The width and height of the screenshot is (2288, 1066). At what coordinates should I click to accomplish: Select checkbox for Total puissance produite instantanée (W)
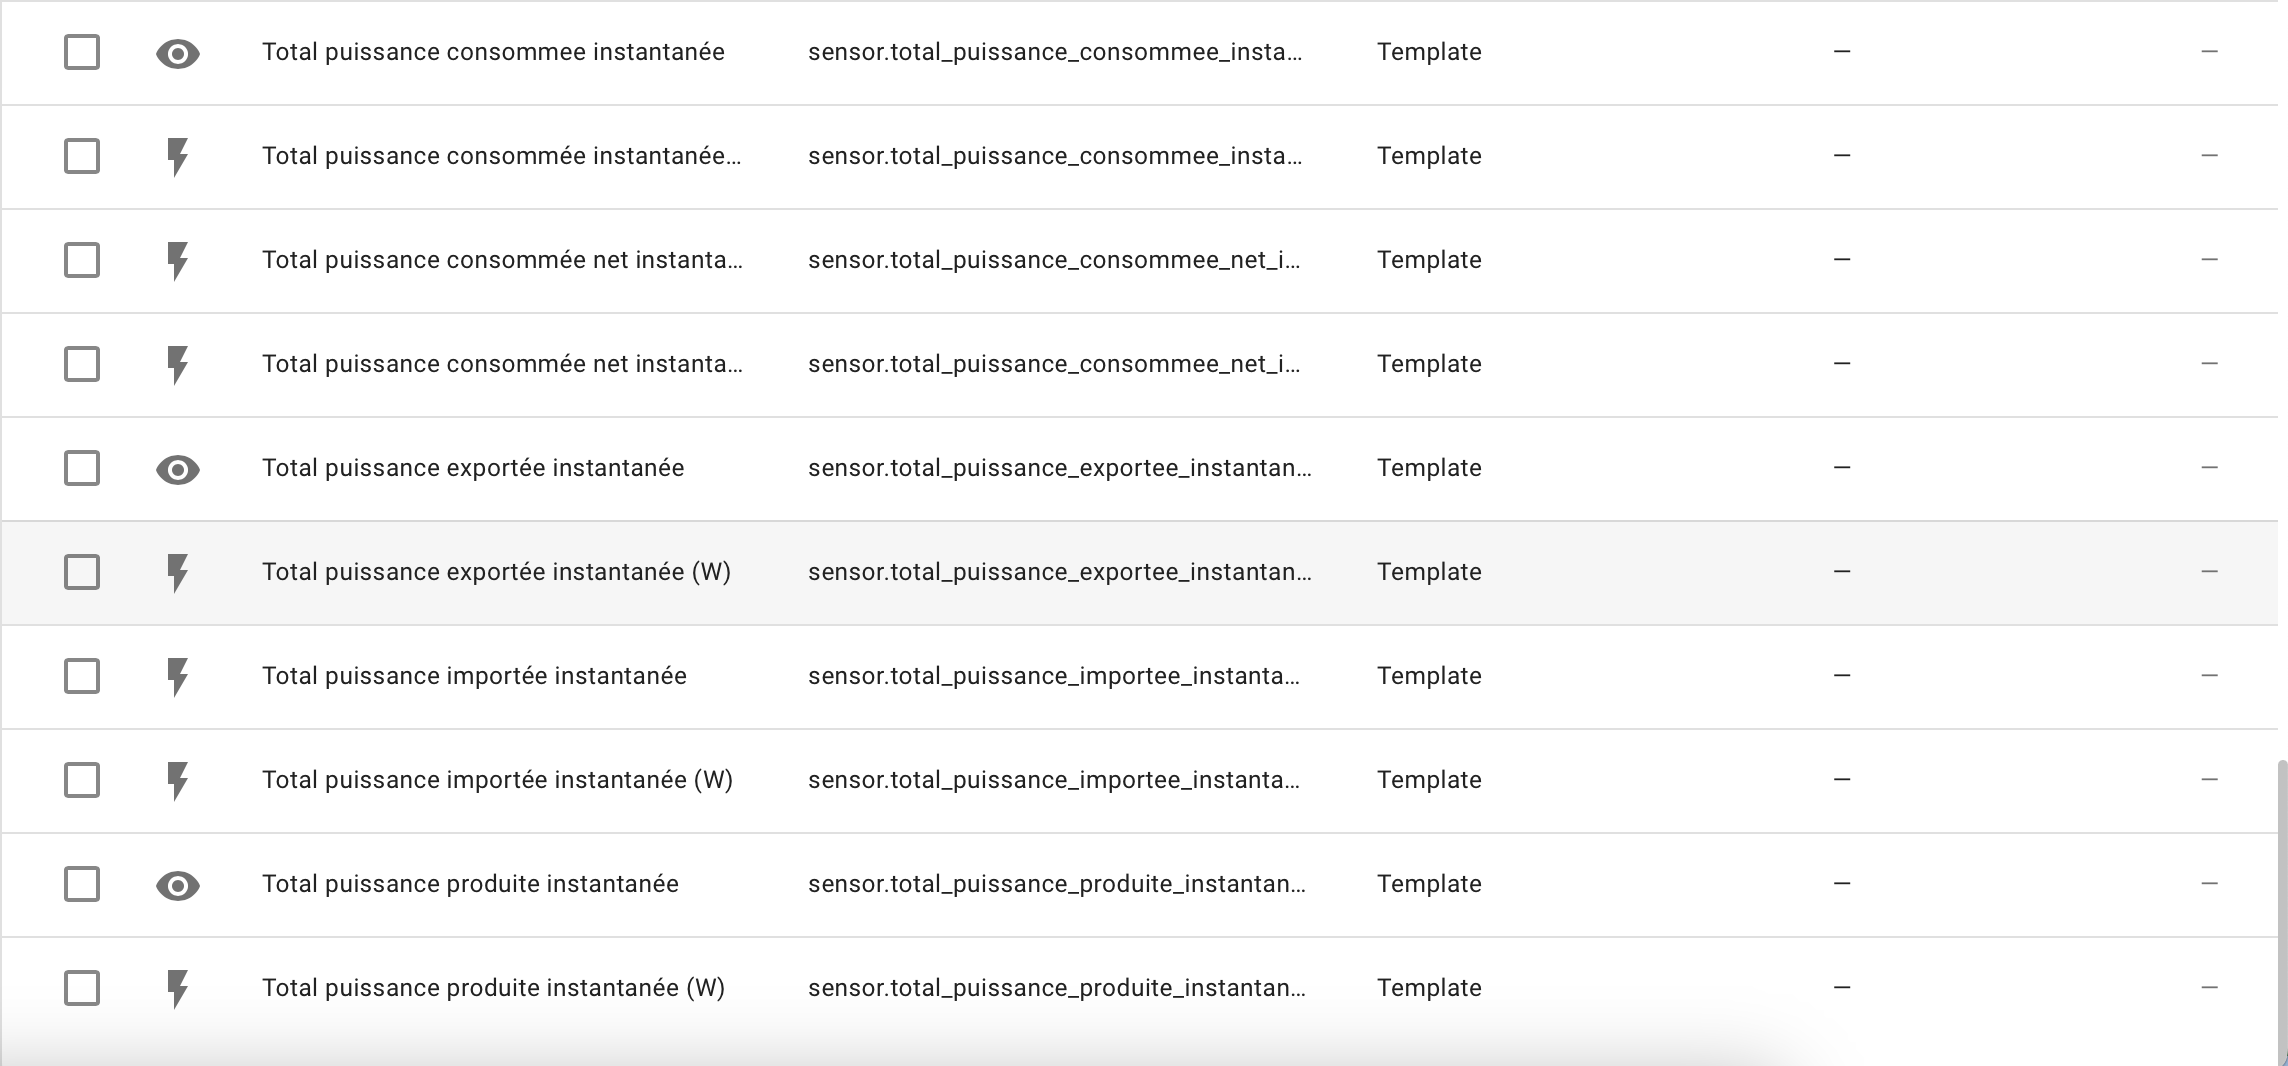tap(82, 988)
